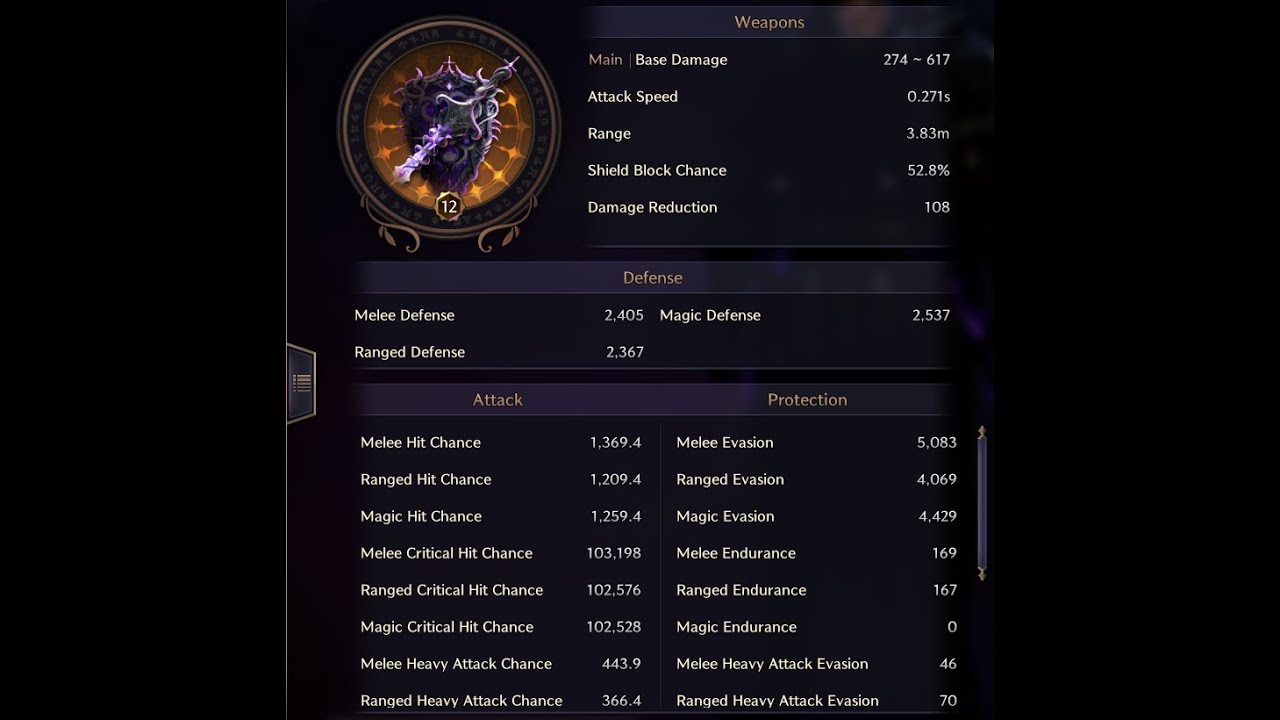Click the level 12 badge on emblem
This screenshot has width=1280, height=720.
pyautogui.click(x=448, y=207)
